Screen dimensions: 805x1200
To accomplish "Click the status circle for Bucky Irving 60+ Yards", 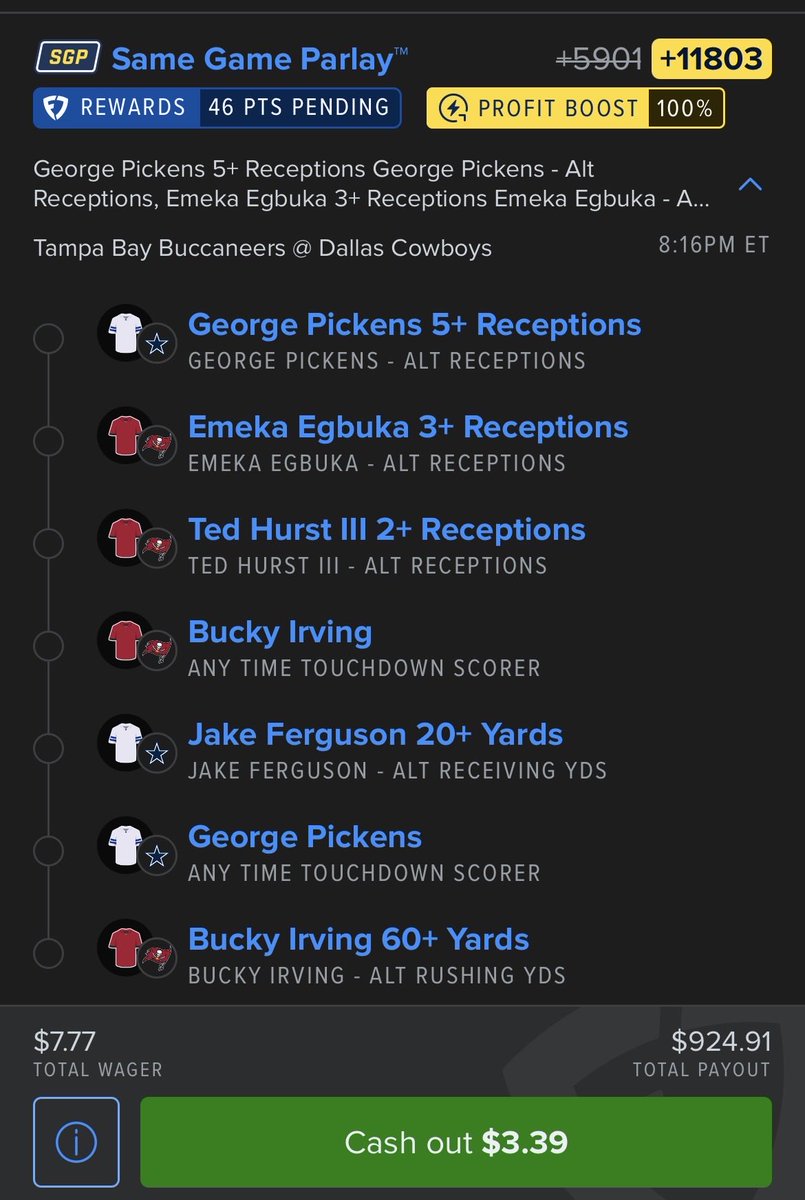I will pos(48,953).
